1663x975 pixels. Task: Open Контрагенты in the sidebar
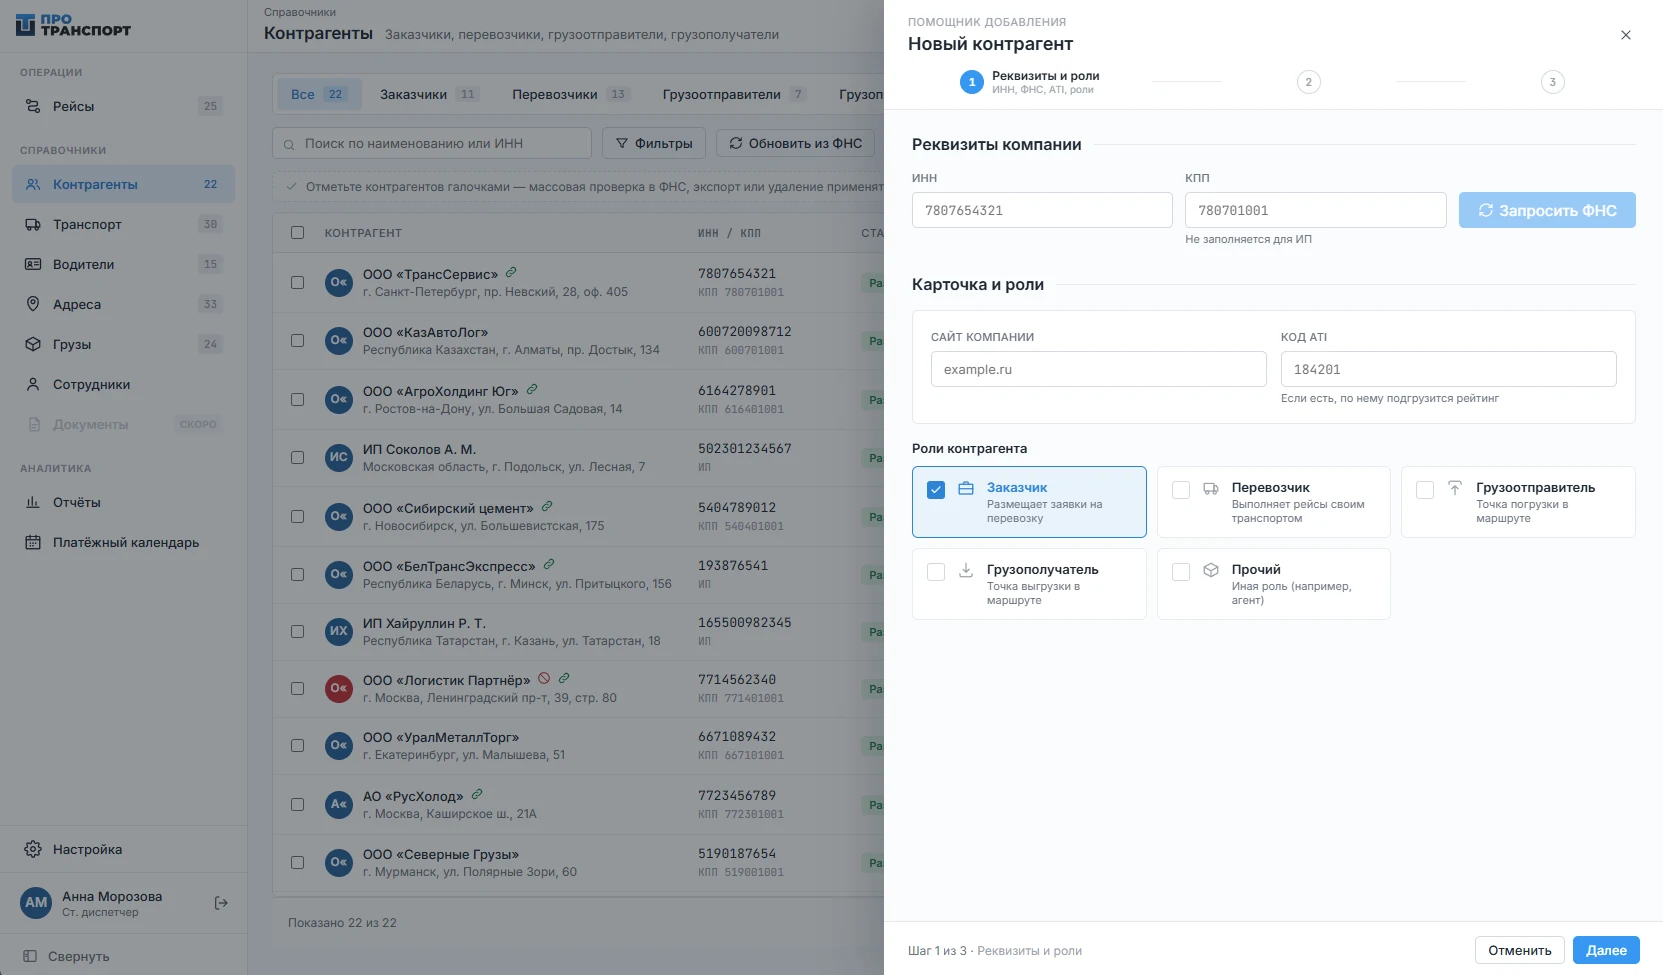coord(123,184)
